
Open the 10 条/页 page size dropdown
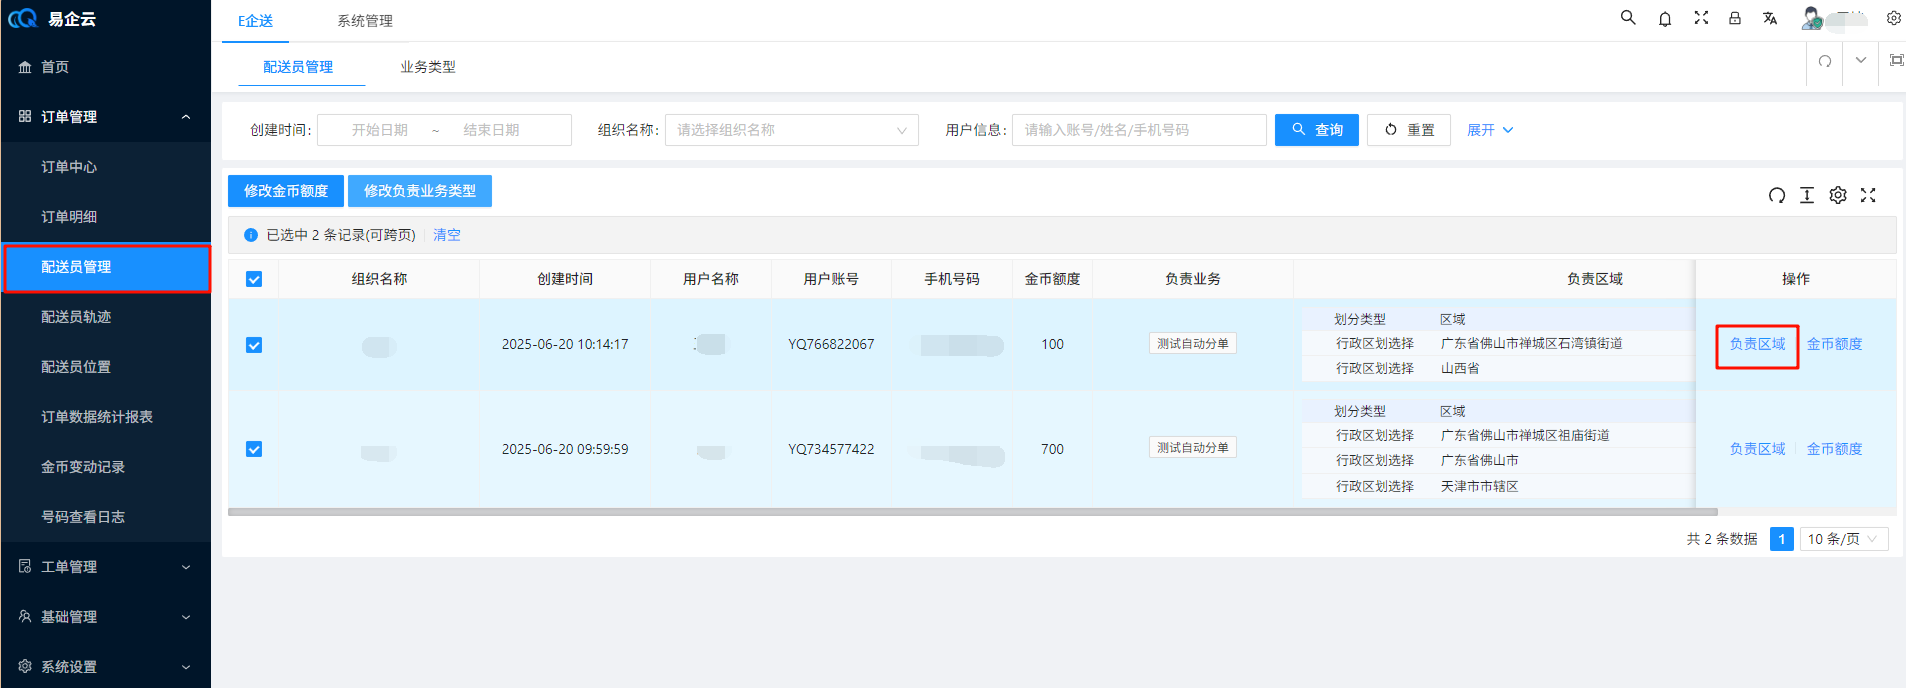click(1843, 539)
